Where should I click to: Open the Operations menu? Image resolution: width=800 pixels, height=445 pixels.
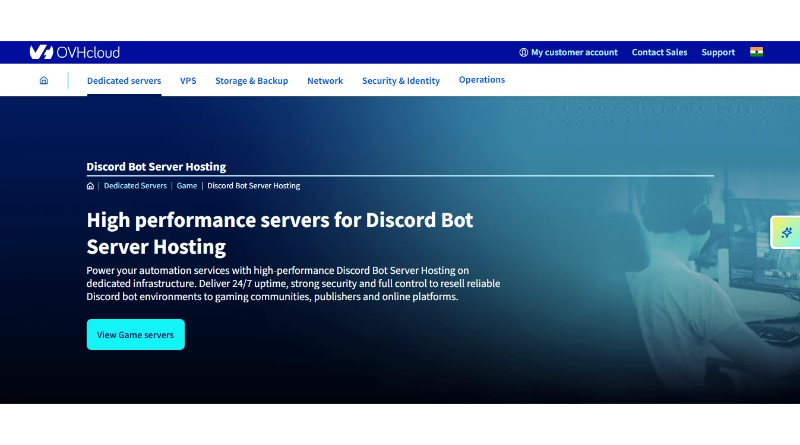click(482, 80)
